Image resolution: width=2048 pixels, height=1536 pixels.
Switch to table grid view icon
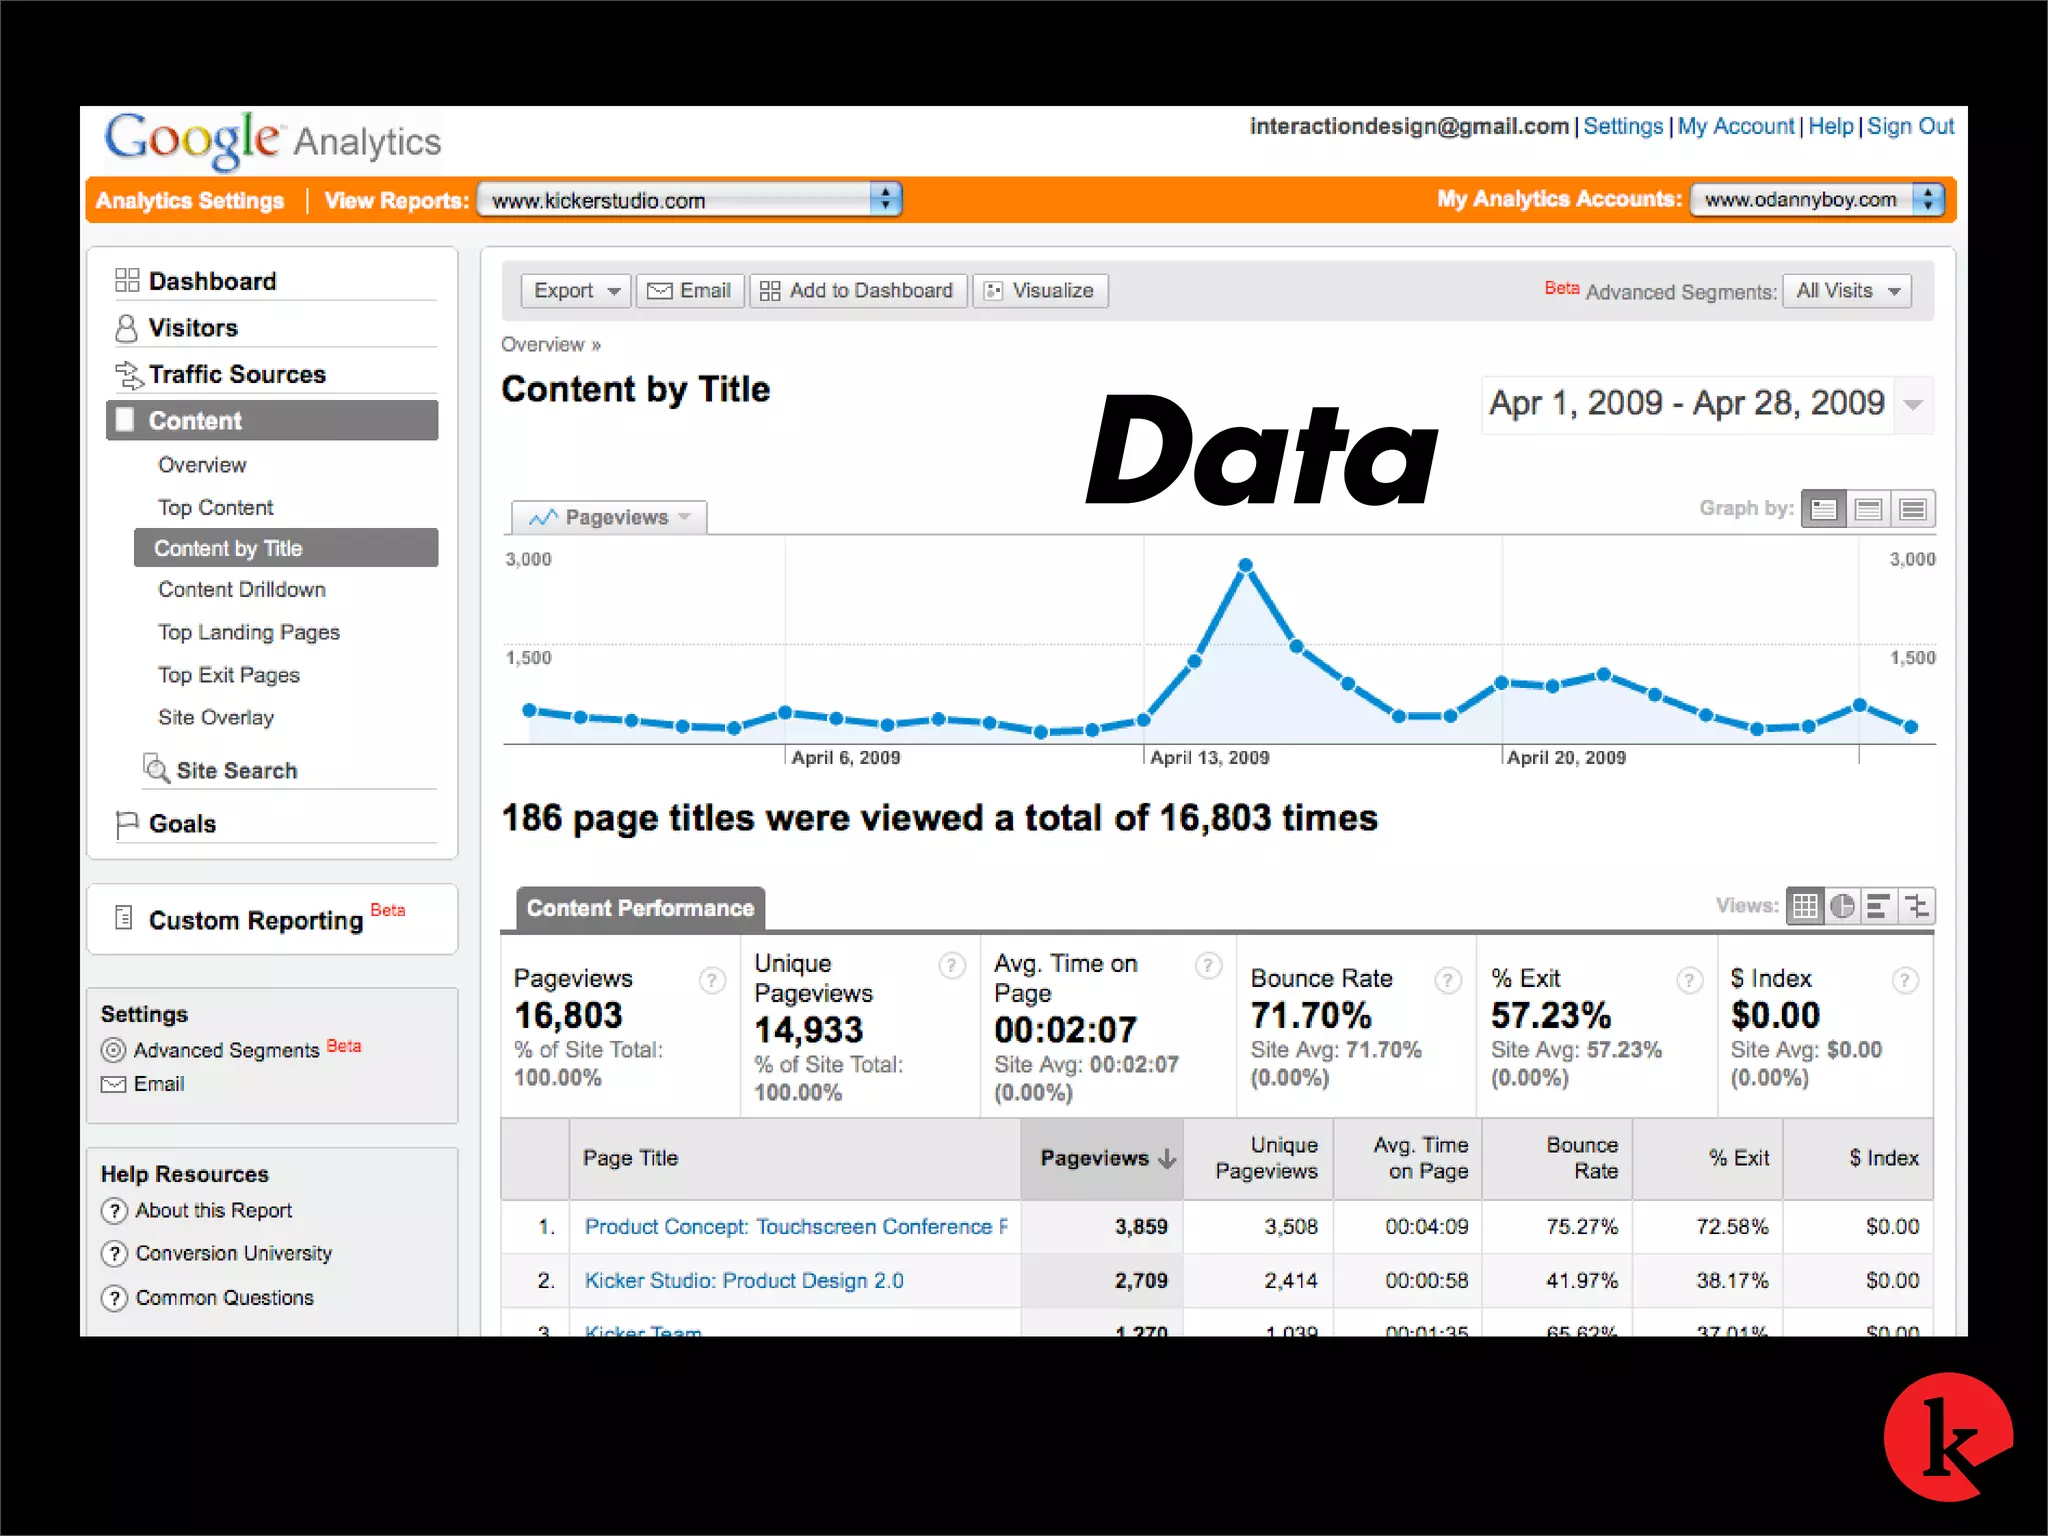click(1805, 906)
